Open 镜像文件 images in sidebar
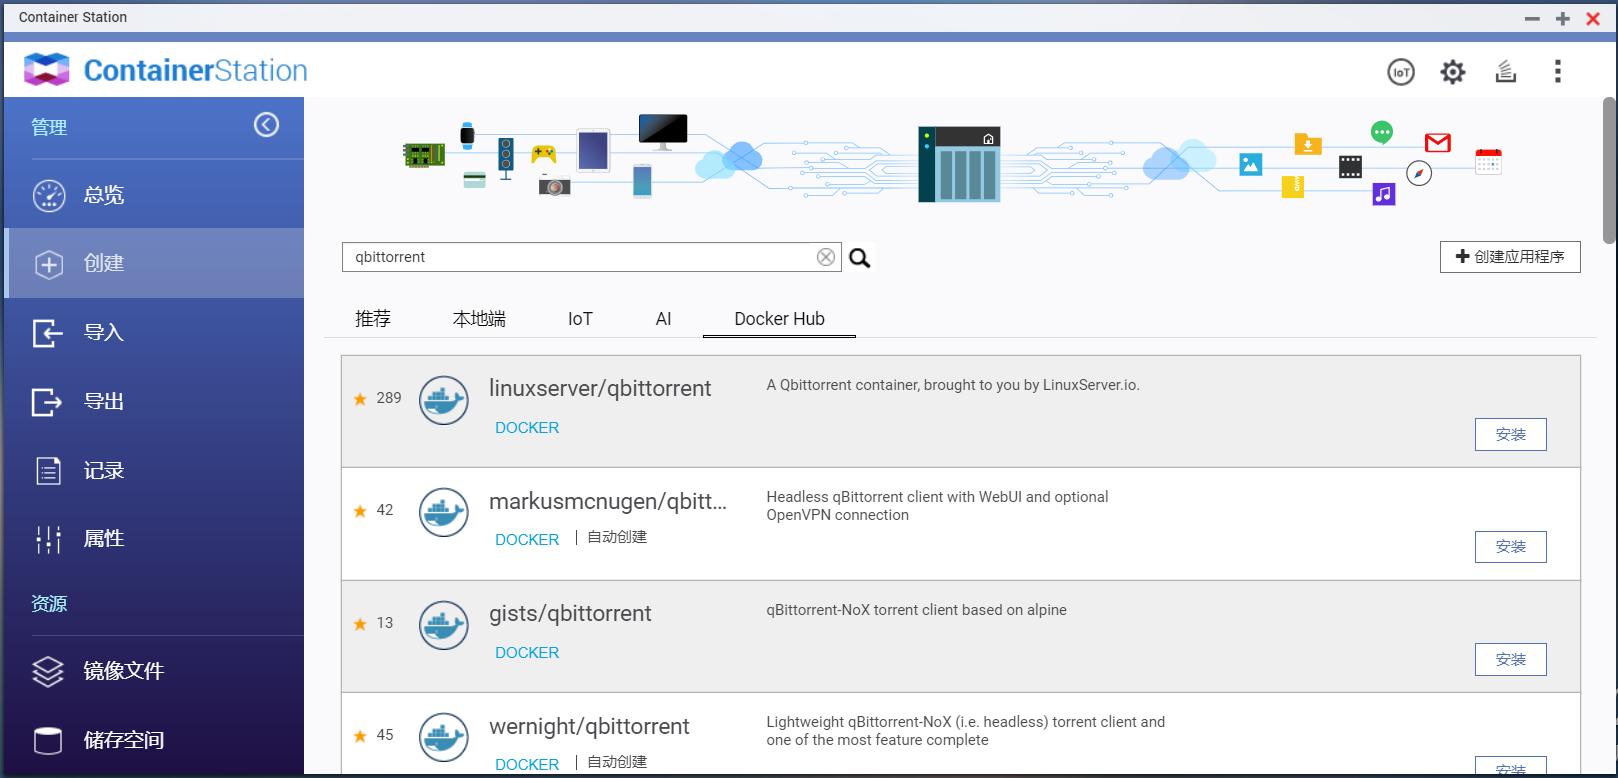The image size is (1618, 778). [123, 671]
